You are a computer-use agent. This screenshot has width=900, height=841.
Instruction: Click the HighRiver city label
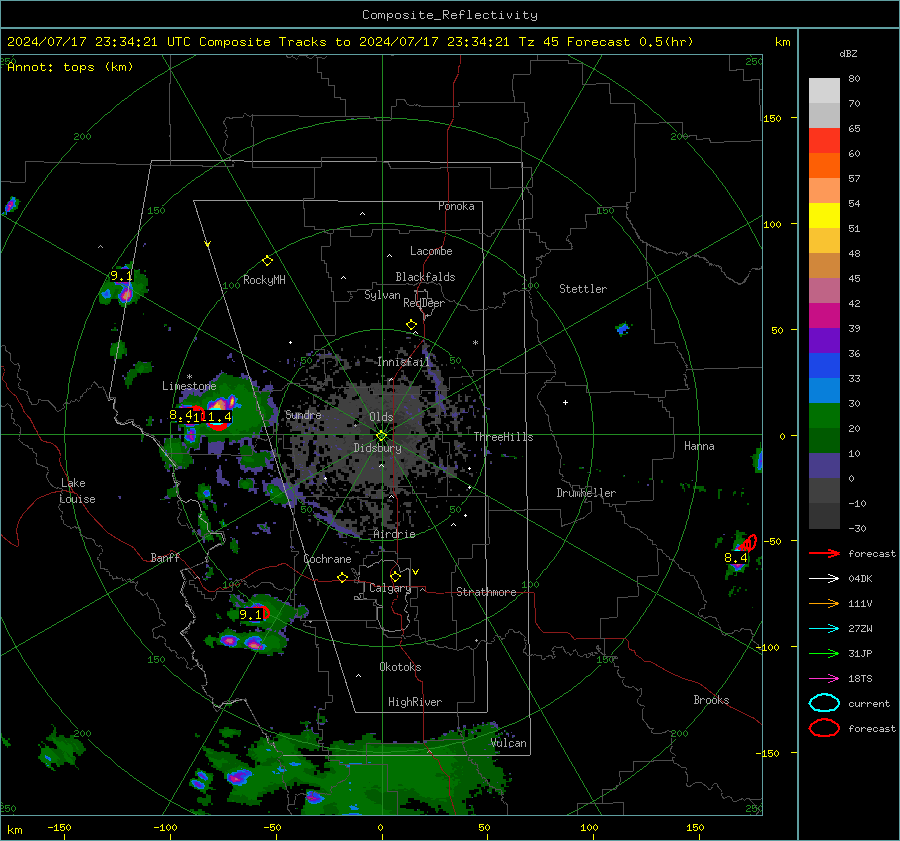[x=415, y=702]
